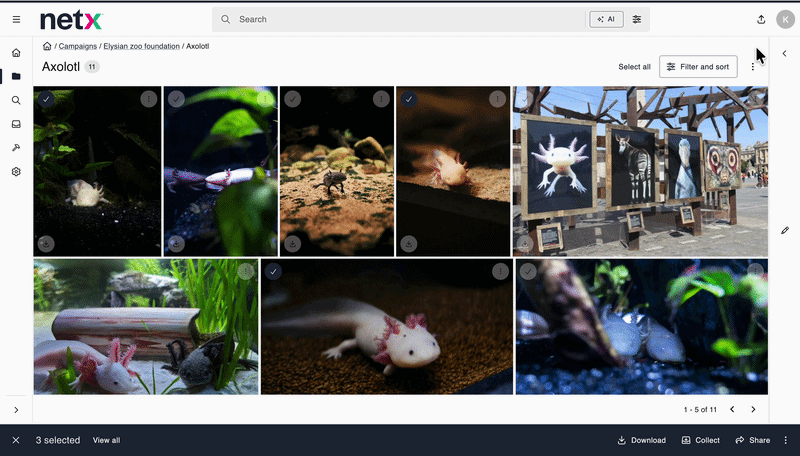Viewport: 800px width, 456px height.
Task: Open the tools icon in sidebar
Action: point(16,148)
